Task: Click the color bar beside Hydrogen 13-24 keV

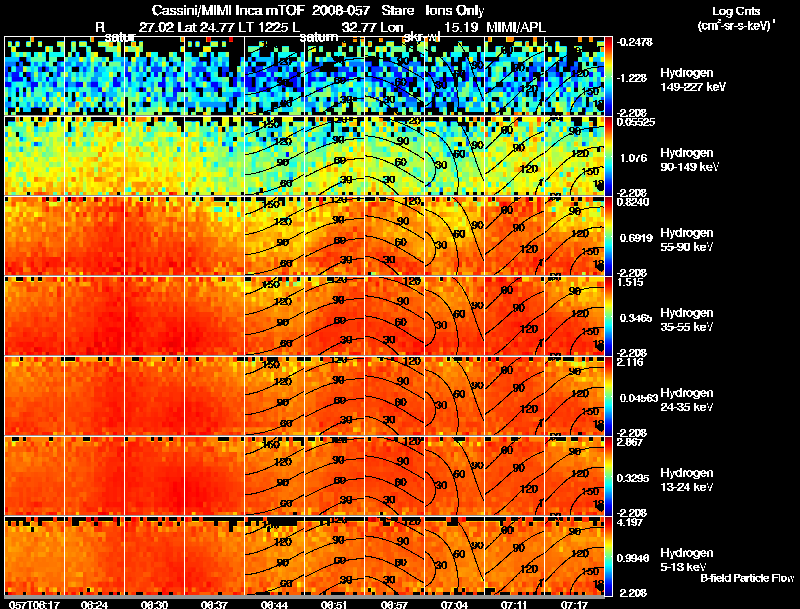Action: (608, 476)
